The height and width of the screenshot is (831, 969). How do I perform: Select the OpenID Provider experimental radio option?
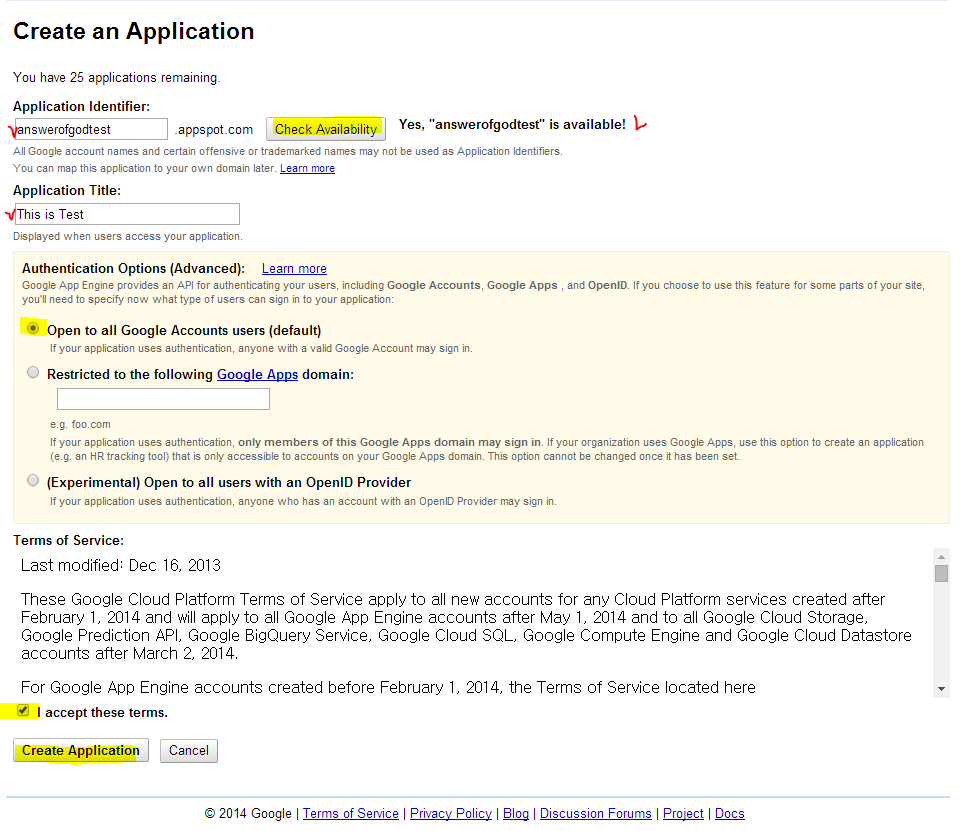tap(33, 481)
